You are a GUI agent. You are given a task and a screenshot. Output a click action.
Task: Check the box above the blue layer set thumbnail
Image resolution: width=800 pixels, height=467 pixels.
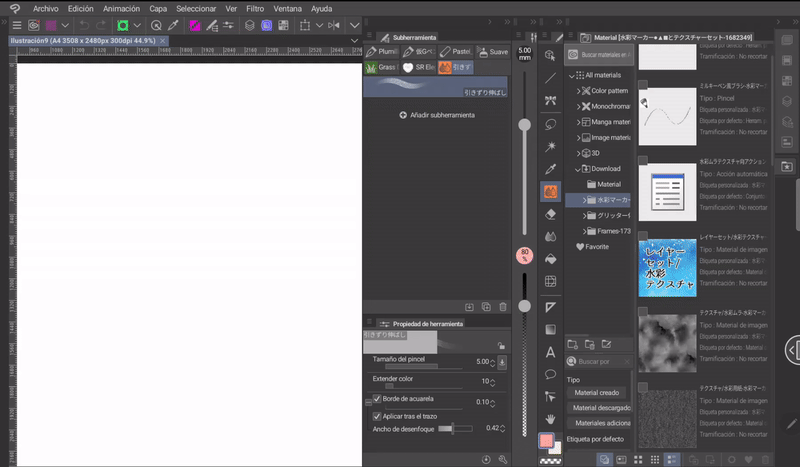pyautogui.click(x=643, y=236)
